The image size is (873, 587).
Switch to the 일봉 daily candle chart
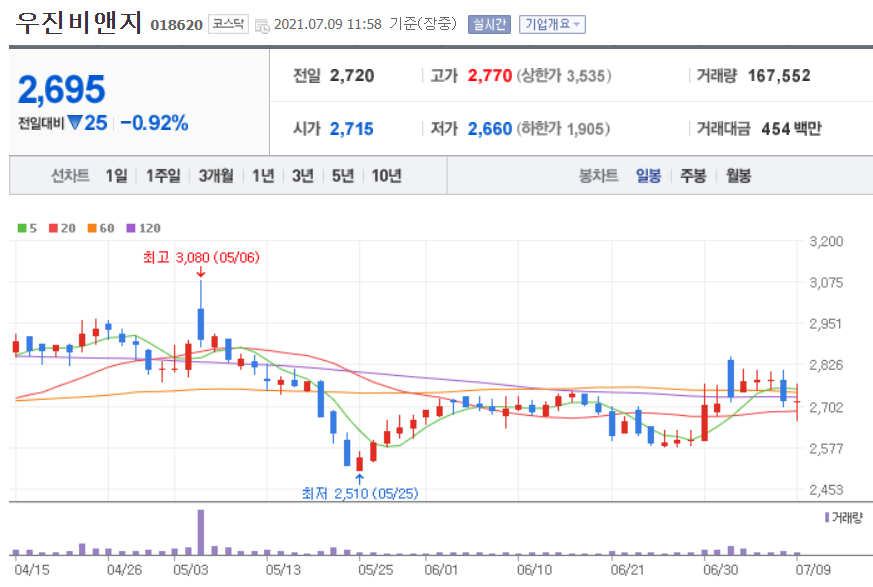[648, 176]
